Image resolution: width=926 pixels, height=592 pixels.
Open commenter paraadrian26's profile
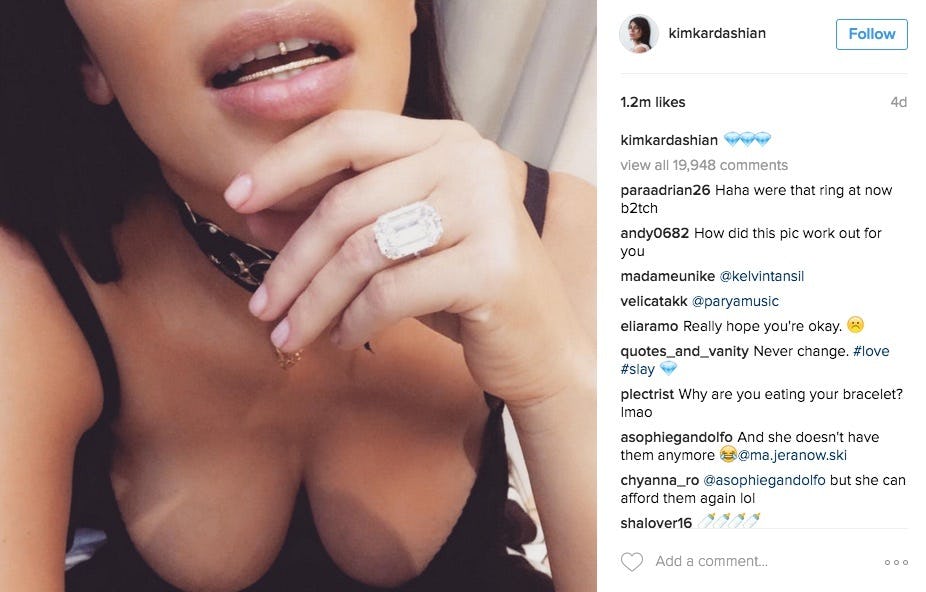665,190
